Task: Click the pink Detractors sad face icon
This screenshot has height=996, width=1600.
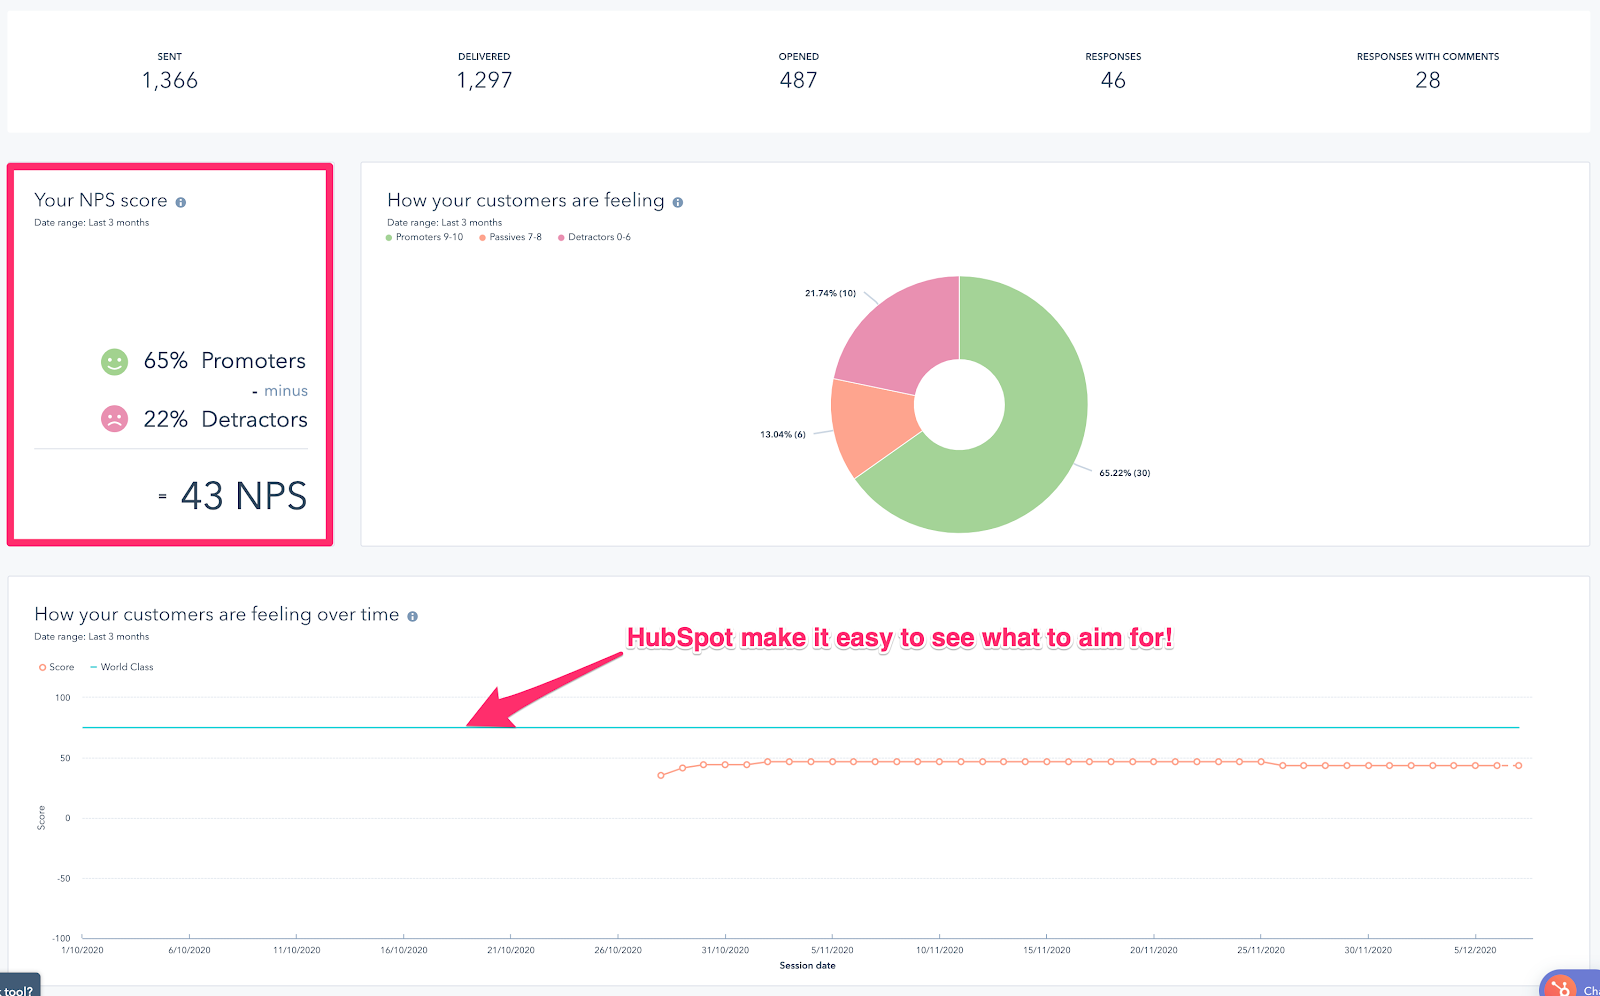Action: [115, 419]
